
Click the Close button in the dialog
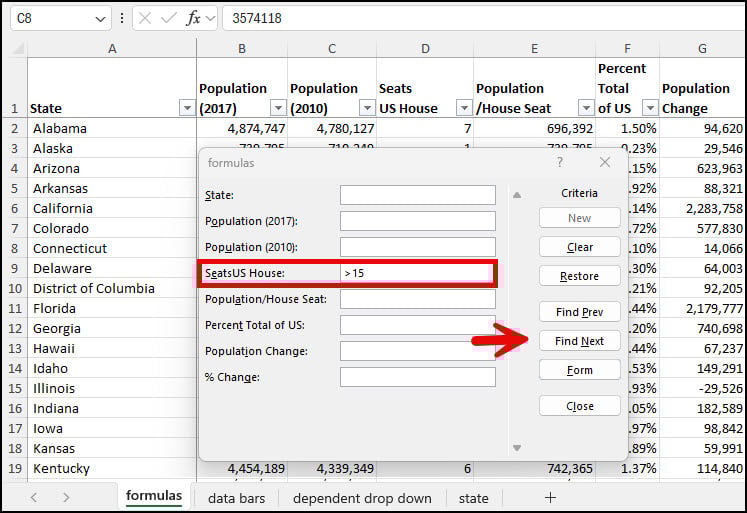tap(580, 406)
